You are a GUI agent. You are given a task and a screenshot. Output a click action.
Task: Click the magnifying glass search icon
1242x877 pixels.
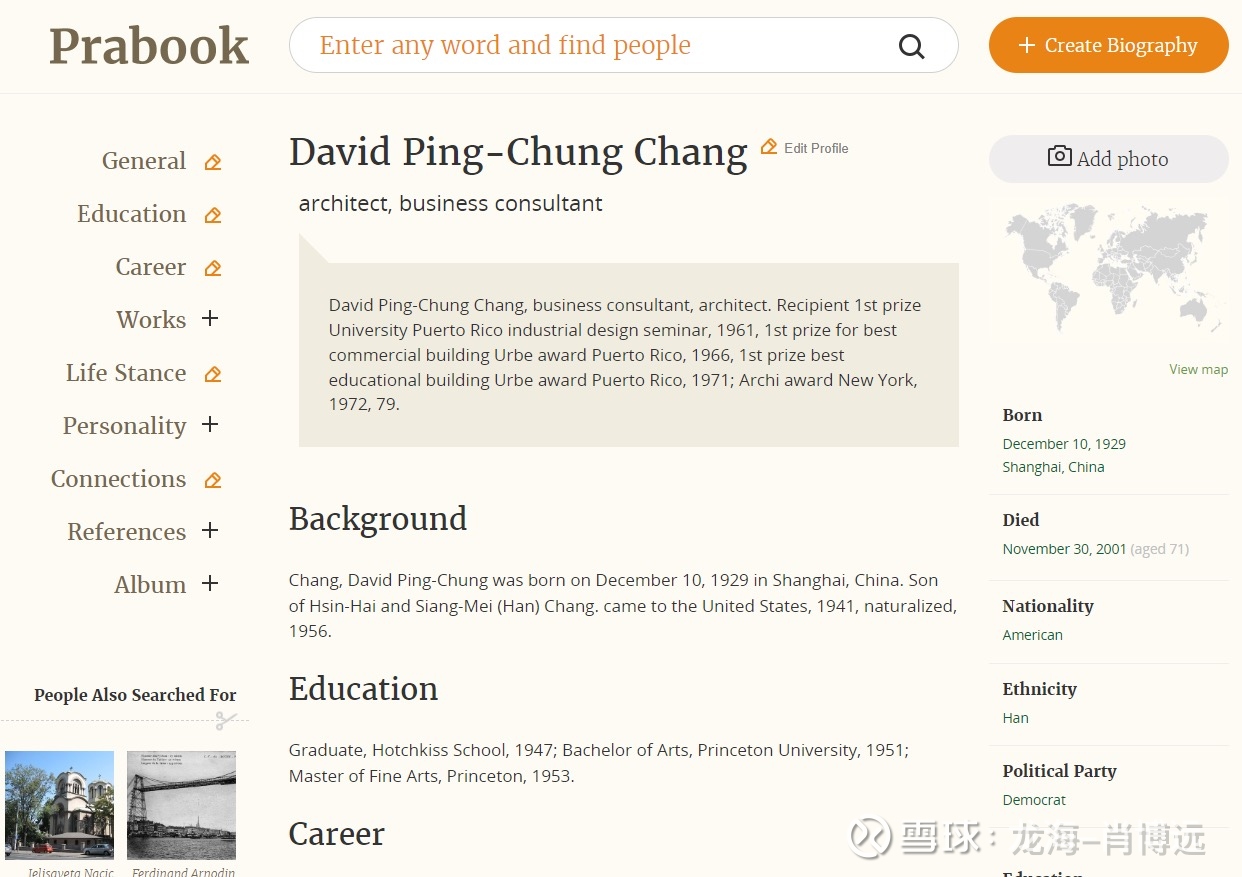pyautogui.click(x=911, y=45)
